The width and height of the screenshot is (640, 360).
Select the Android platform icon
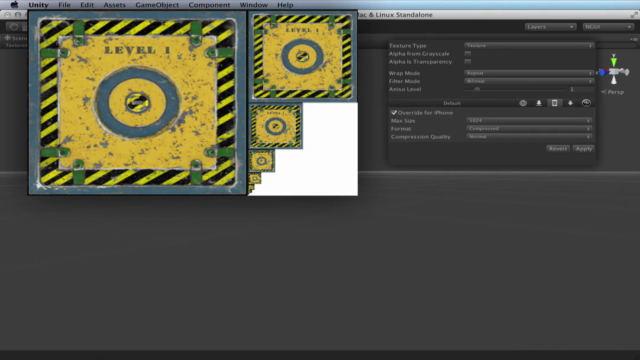(570, 103)
